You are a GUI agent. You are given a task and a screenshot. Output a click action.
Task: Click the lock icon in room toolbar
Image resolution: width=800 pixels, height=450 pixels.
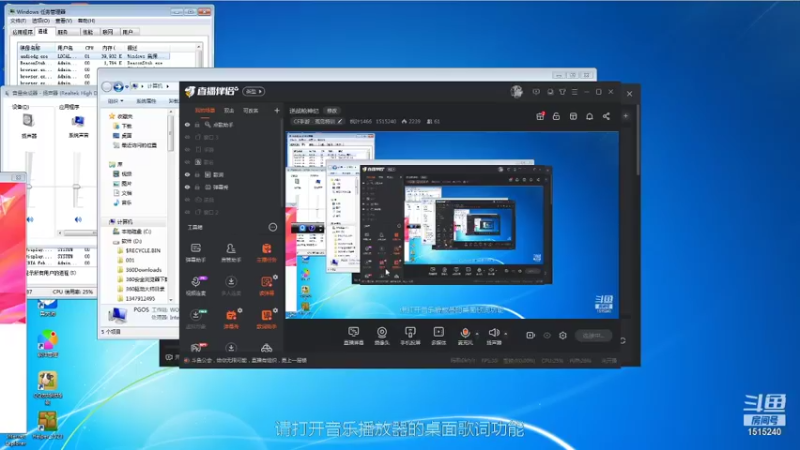(x=556, y=116)
